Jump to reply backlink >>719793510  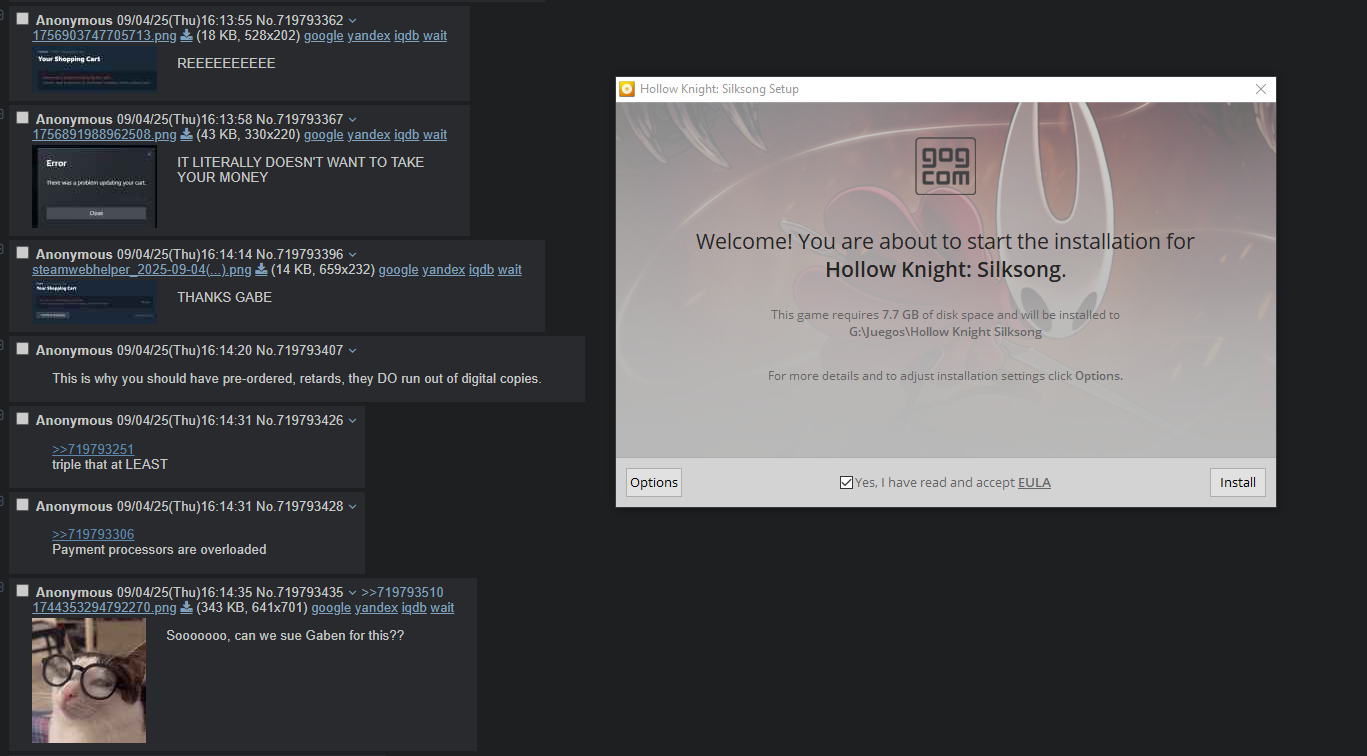[402, 593]
